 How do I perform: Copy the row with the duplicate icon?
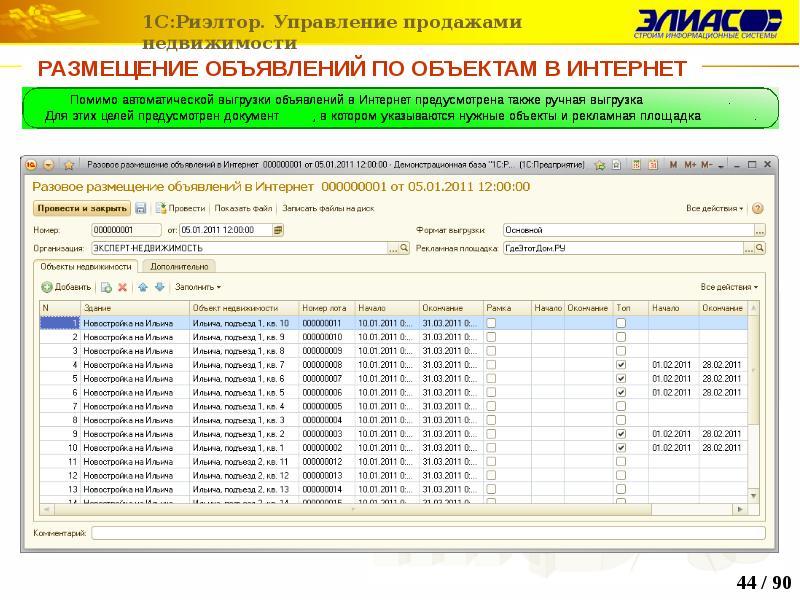[x=106, y=287]
